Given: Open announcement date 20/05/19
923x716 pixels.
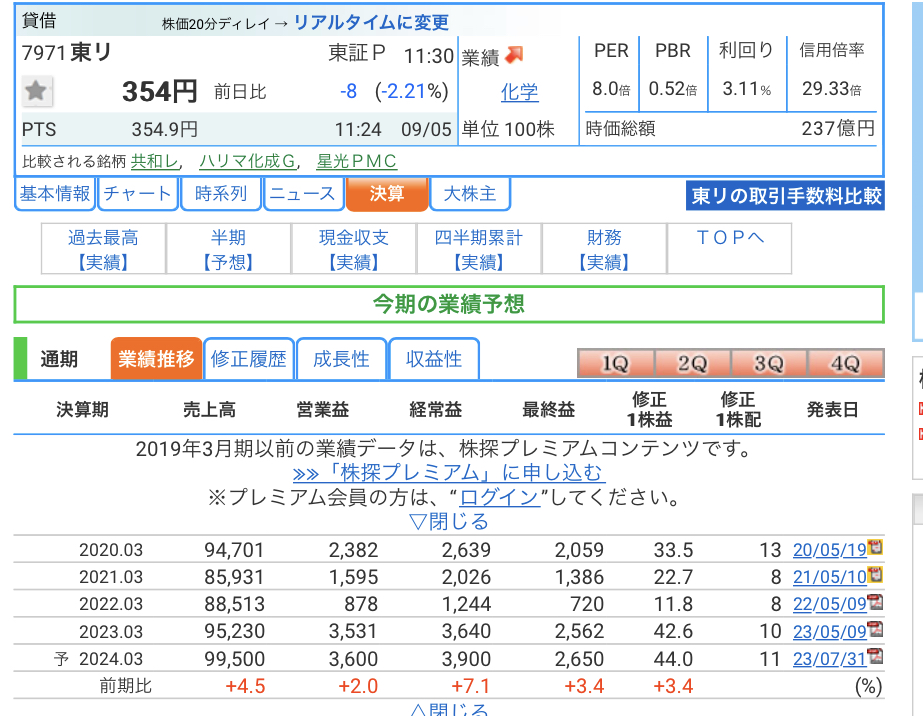Looking at the screenshot, I should [829, 550].
